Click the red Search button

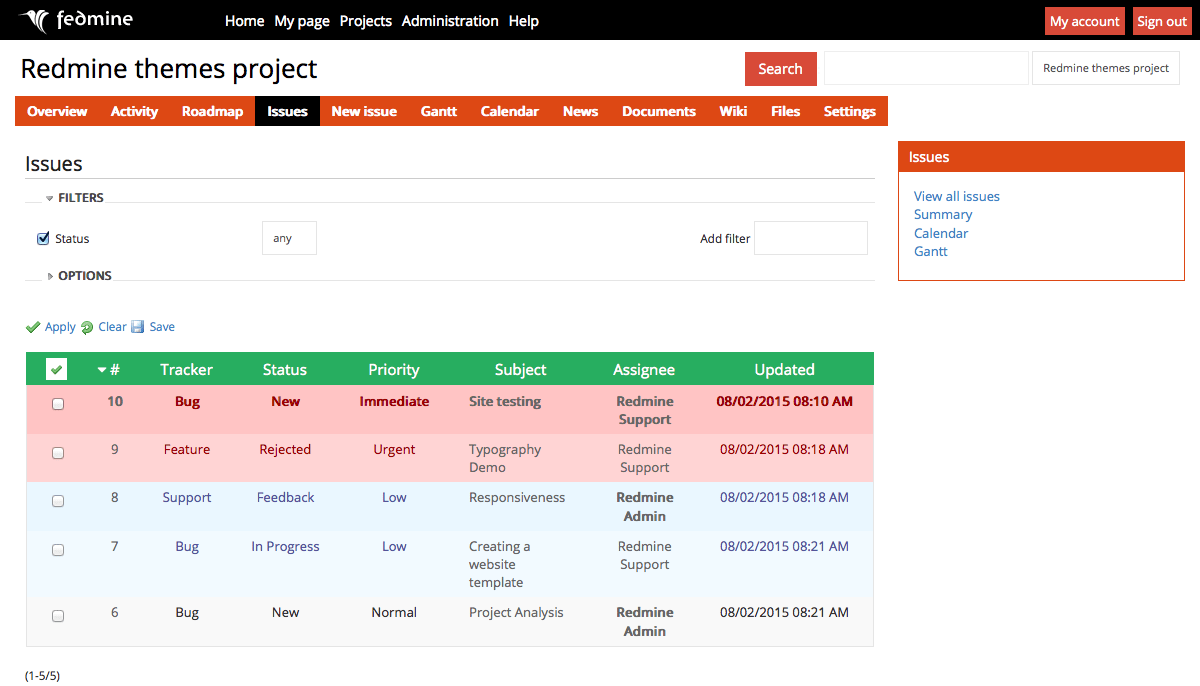(780, 69)
